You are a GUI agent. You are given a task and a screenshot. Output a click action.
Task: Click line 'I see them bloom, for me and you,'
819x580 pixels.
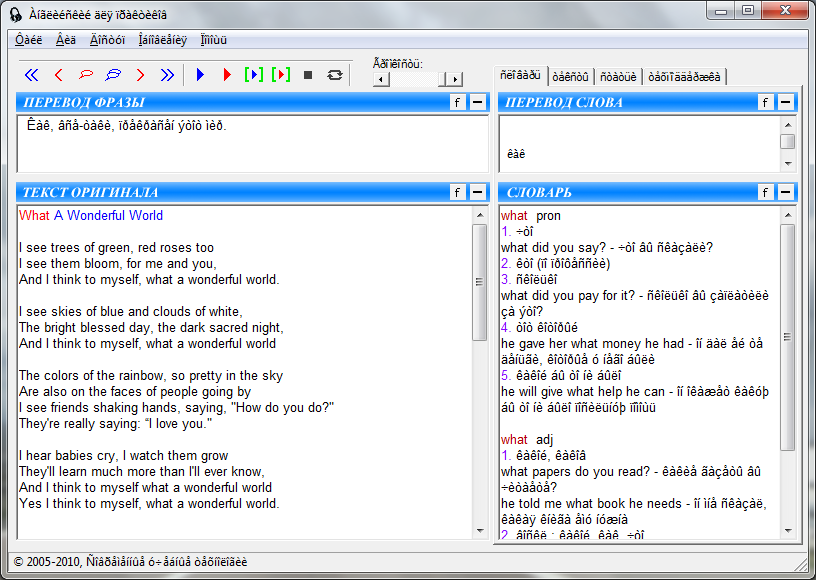click(118, 264)
